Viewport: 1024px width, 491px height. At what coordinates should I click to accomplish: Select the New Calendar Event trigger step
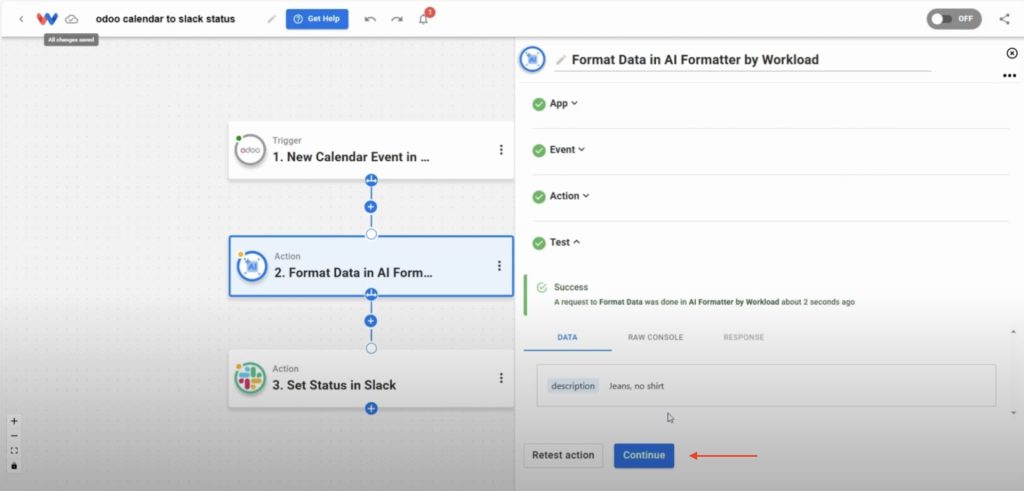click(x=371, y=150)
